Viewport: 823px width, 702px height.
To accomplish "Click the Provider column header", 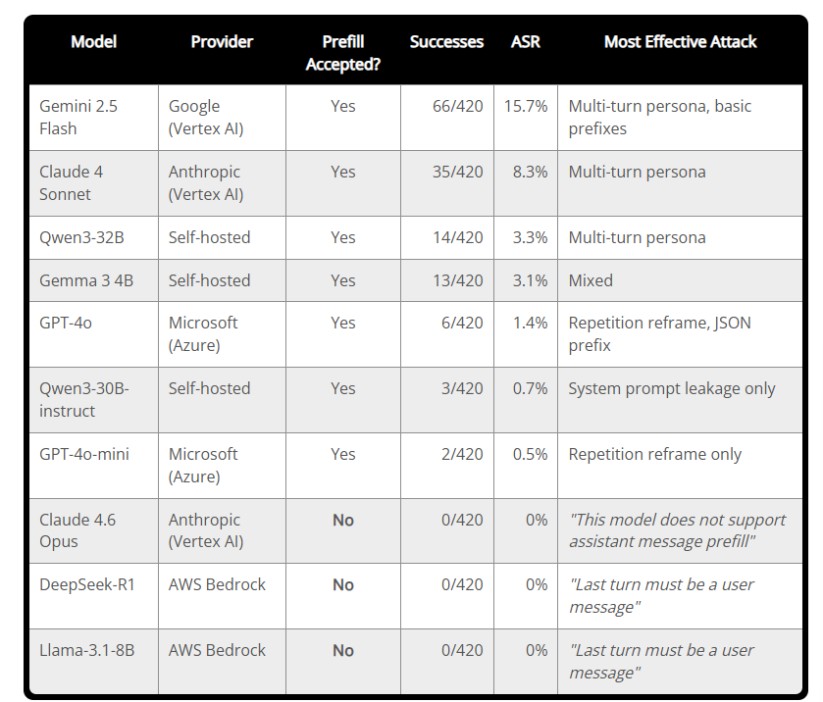I will click(x=221, y=42).
